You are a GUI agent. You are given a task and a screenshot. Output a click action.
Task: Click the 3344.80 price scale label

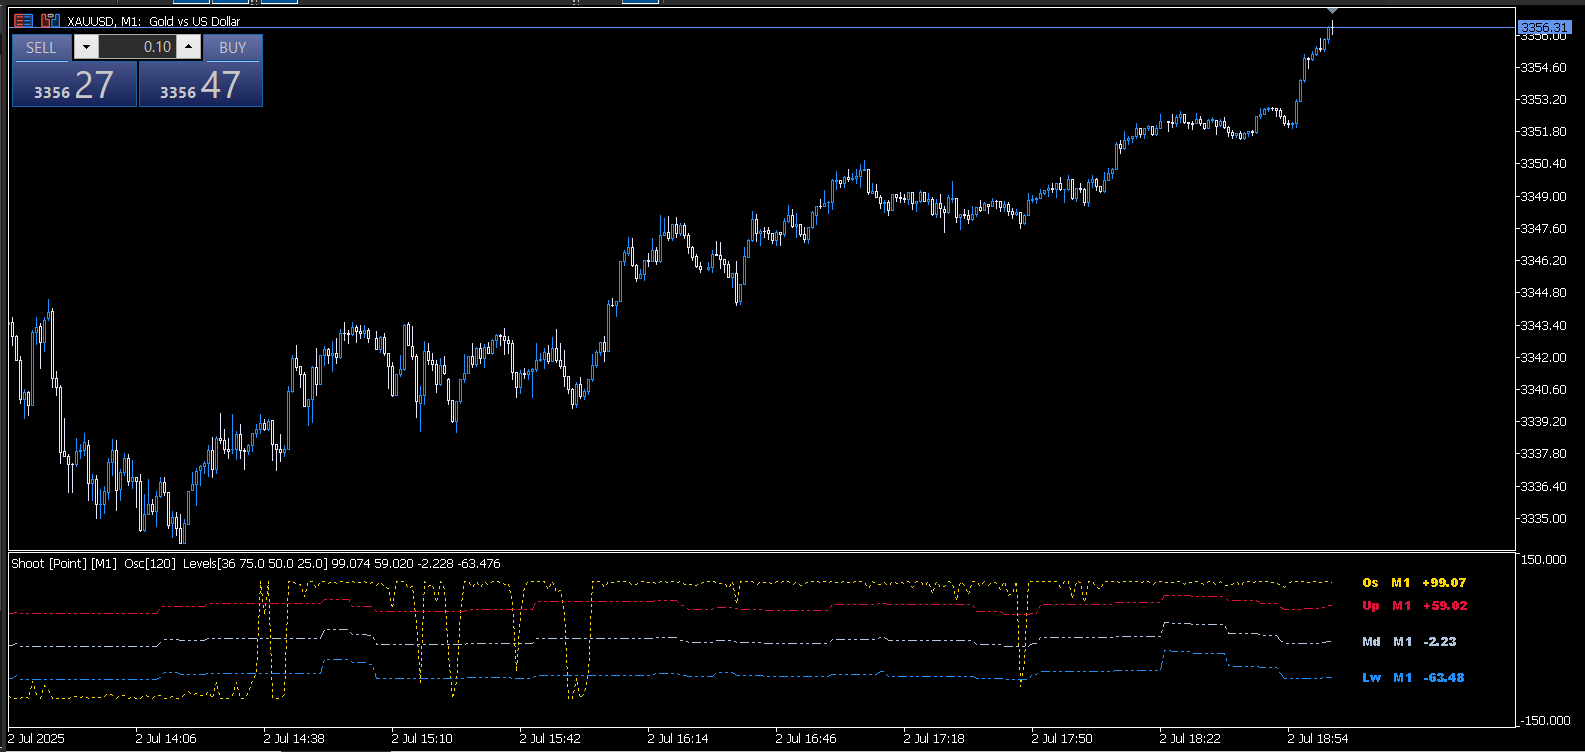(x=1544, y=293)
